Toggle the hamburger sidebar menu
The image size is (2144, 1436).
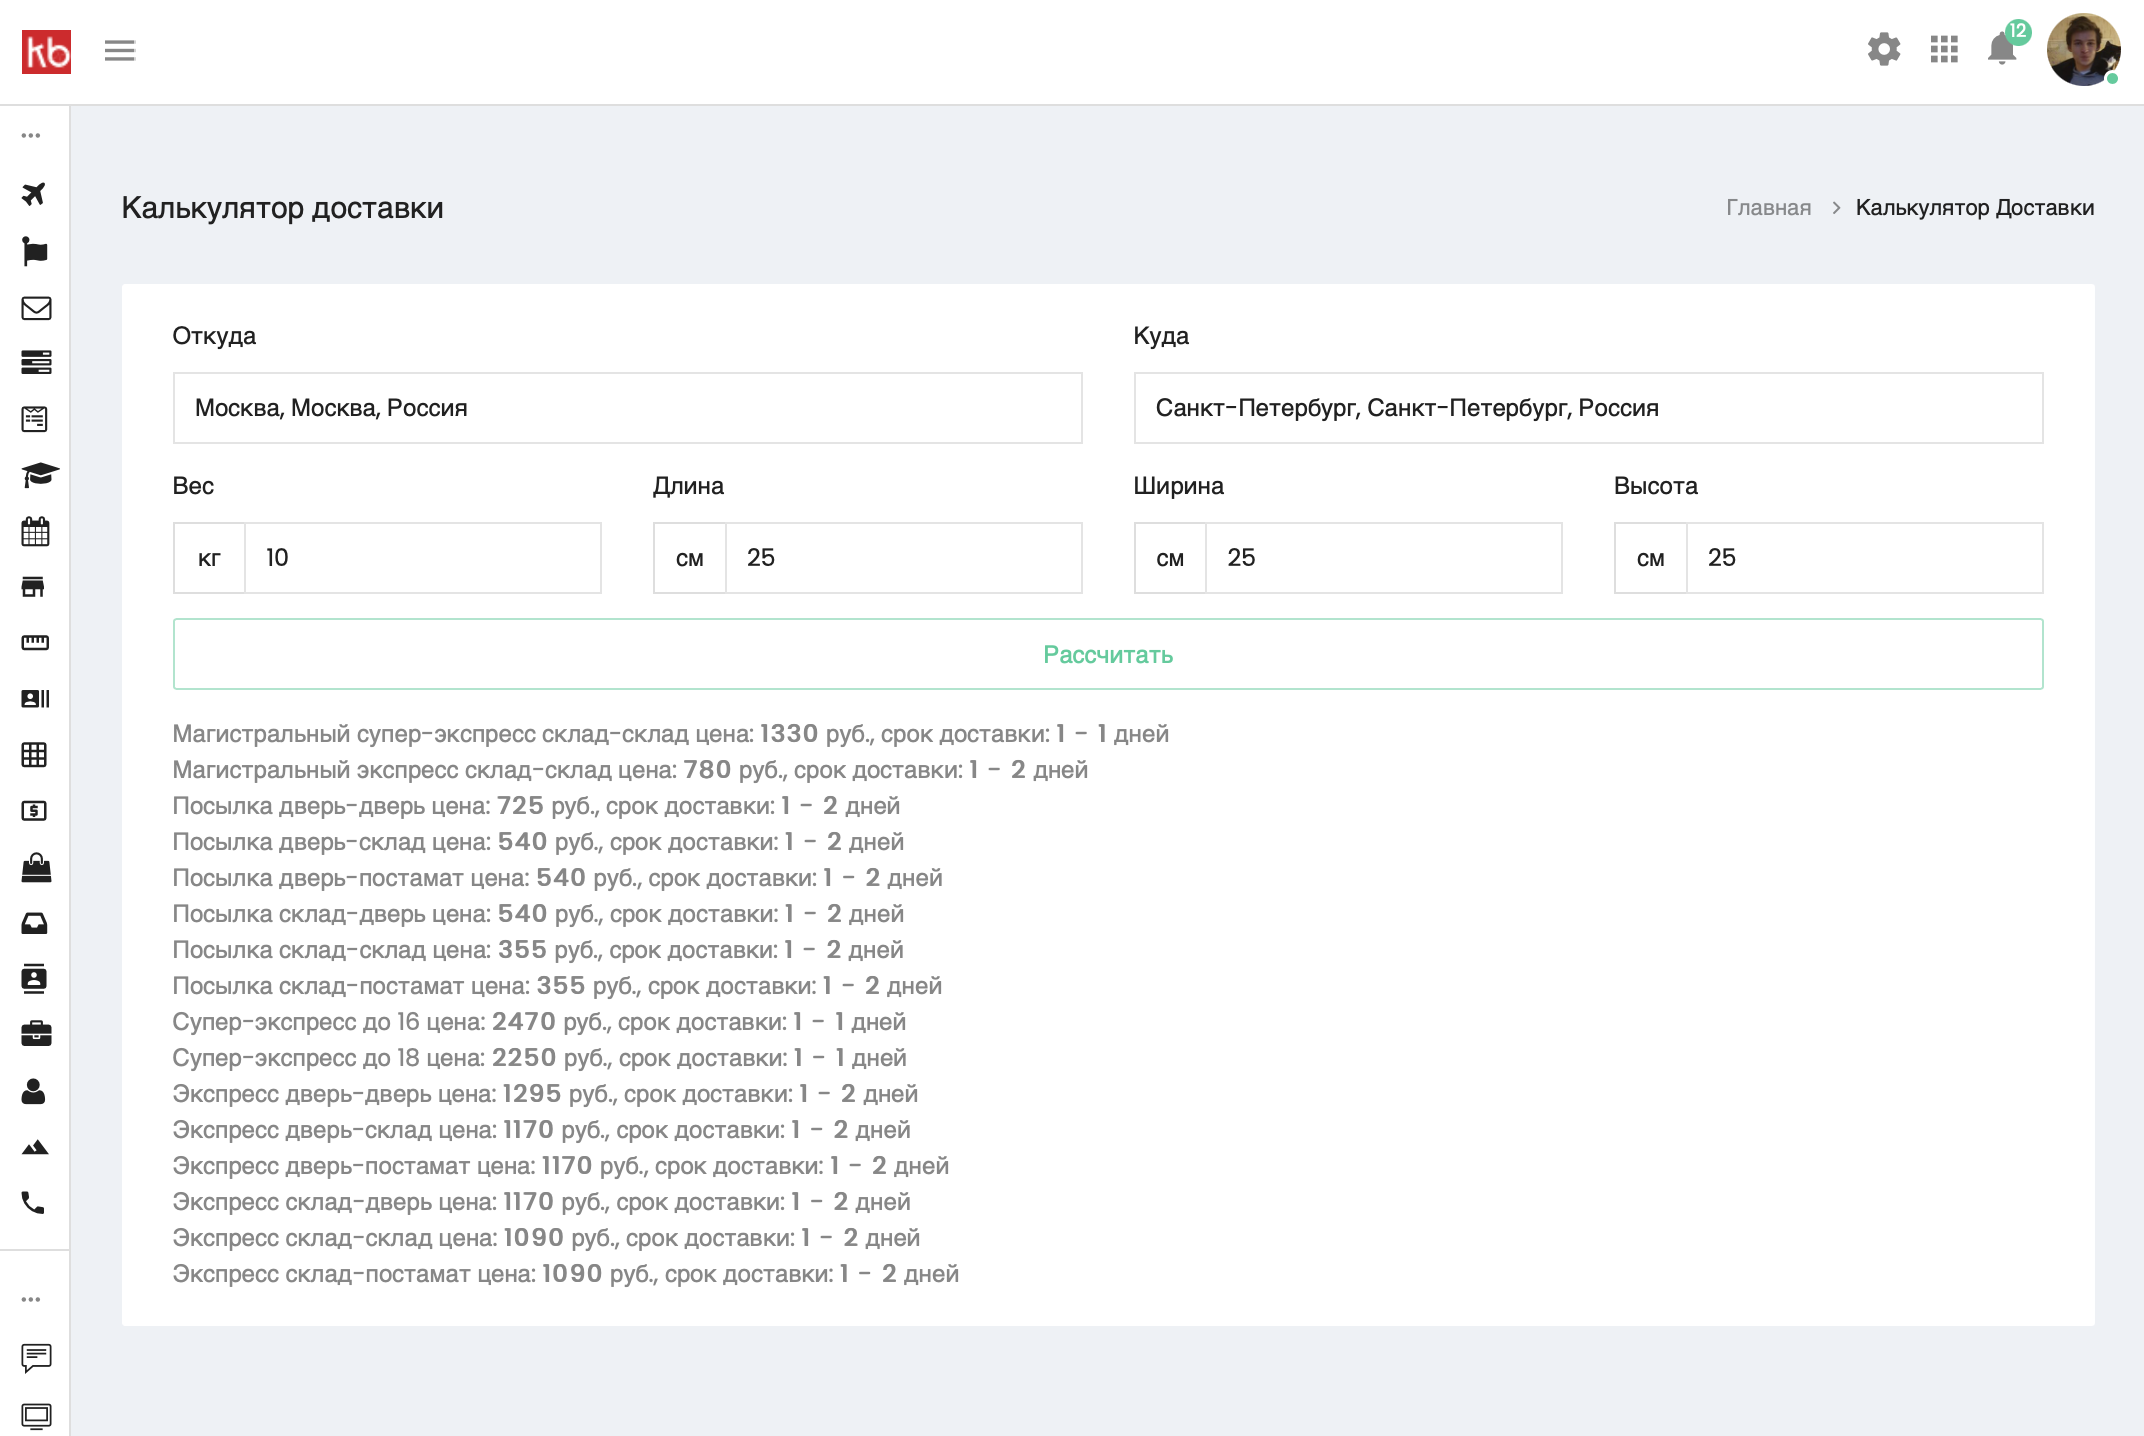(120, 50)
